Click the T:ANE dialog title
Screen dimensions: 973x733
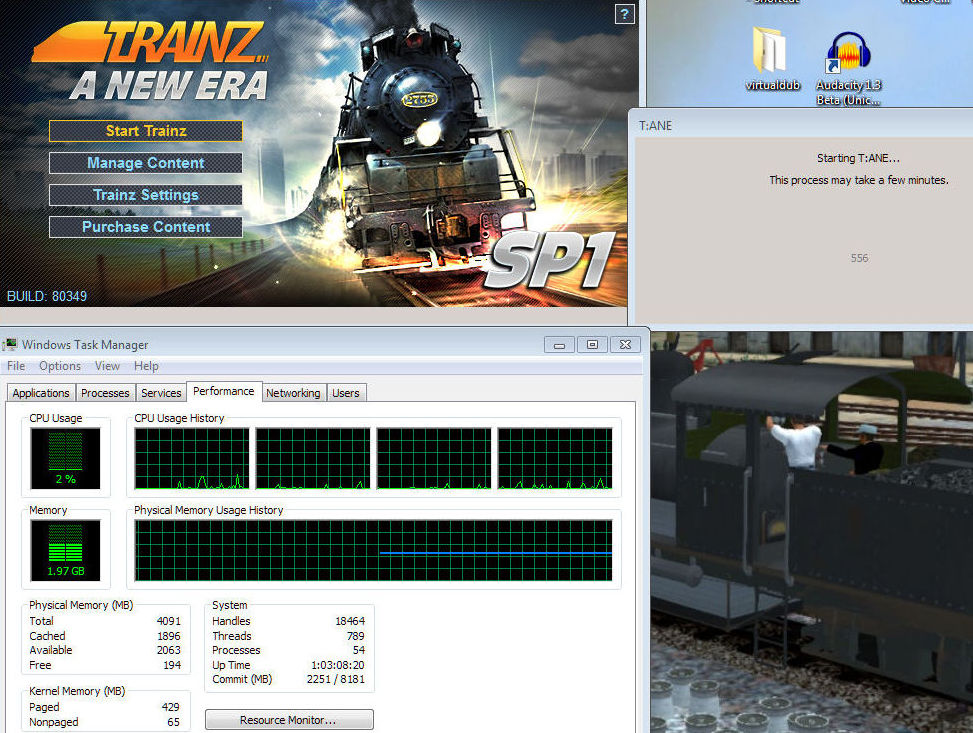click(655, 126)
